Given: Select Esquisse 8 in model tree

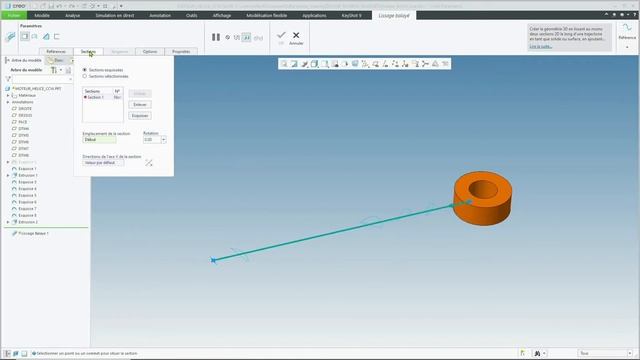Looking at the screenshot, I should [27, 216].
